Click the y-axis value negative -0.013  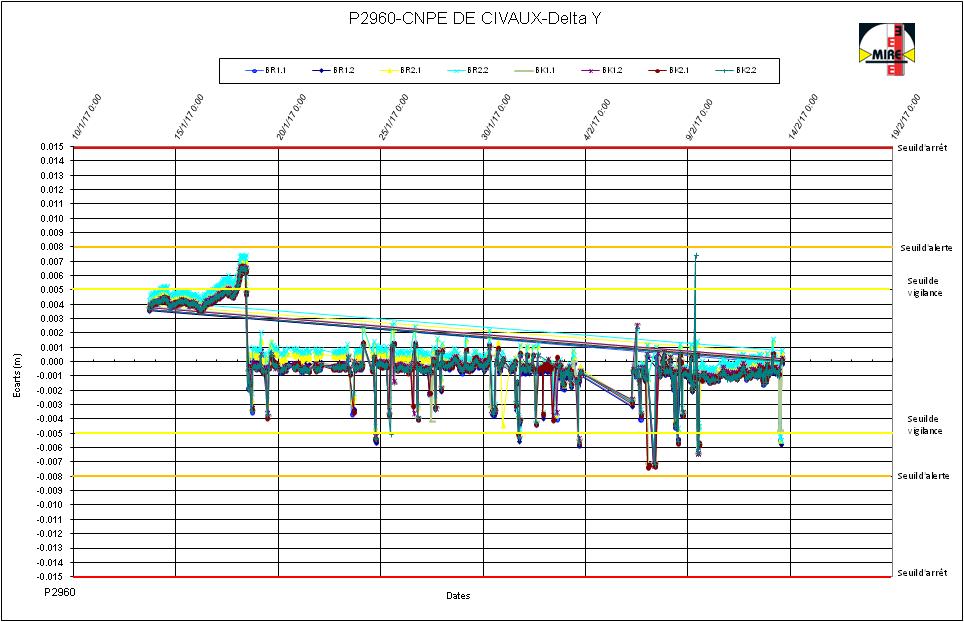[50, 548]
